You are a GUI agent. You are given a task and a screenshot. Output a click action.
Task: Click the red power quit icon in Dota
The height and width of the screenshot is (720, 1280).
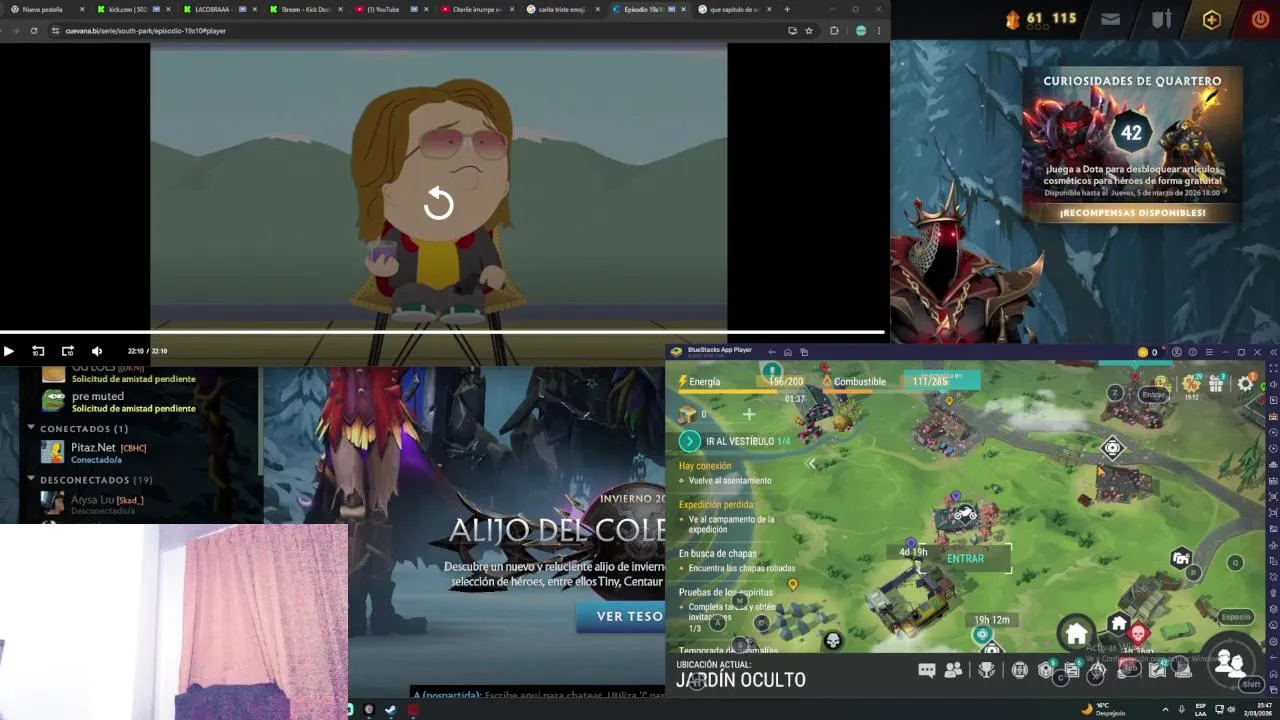point(1260,19)
